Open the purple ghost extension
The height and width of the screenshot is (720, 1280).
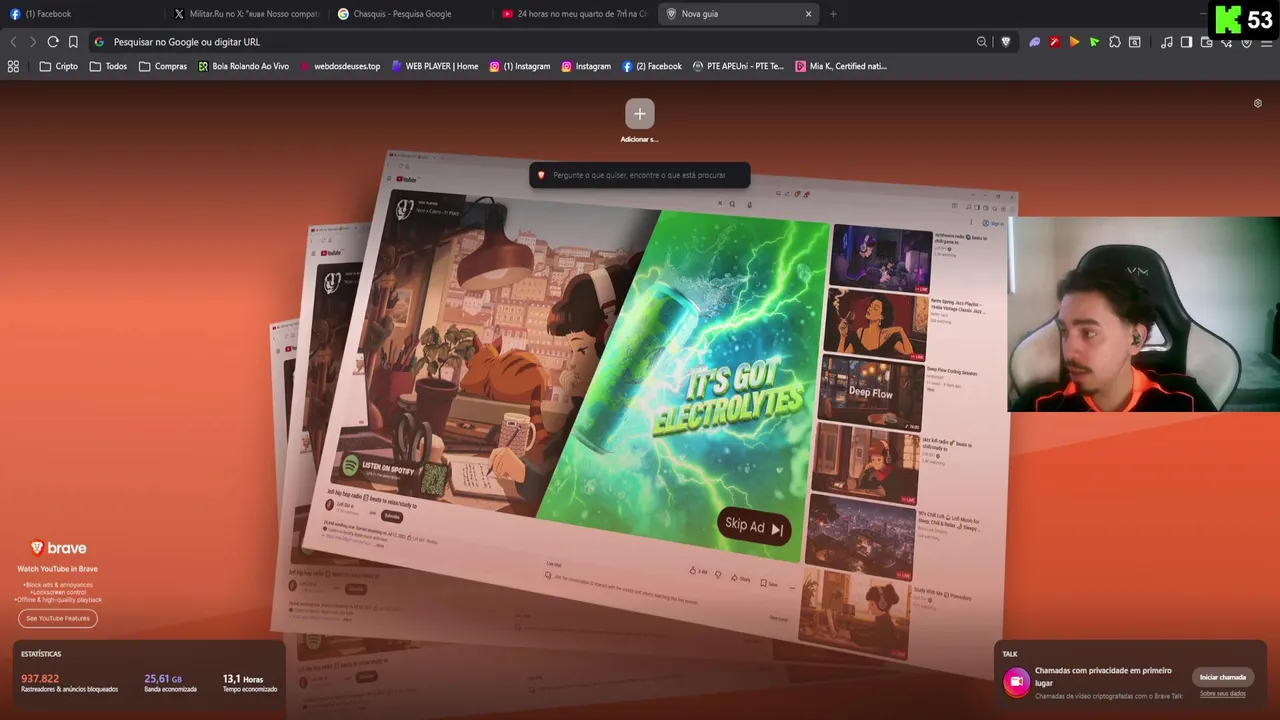point(1035,42)
